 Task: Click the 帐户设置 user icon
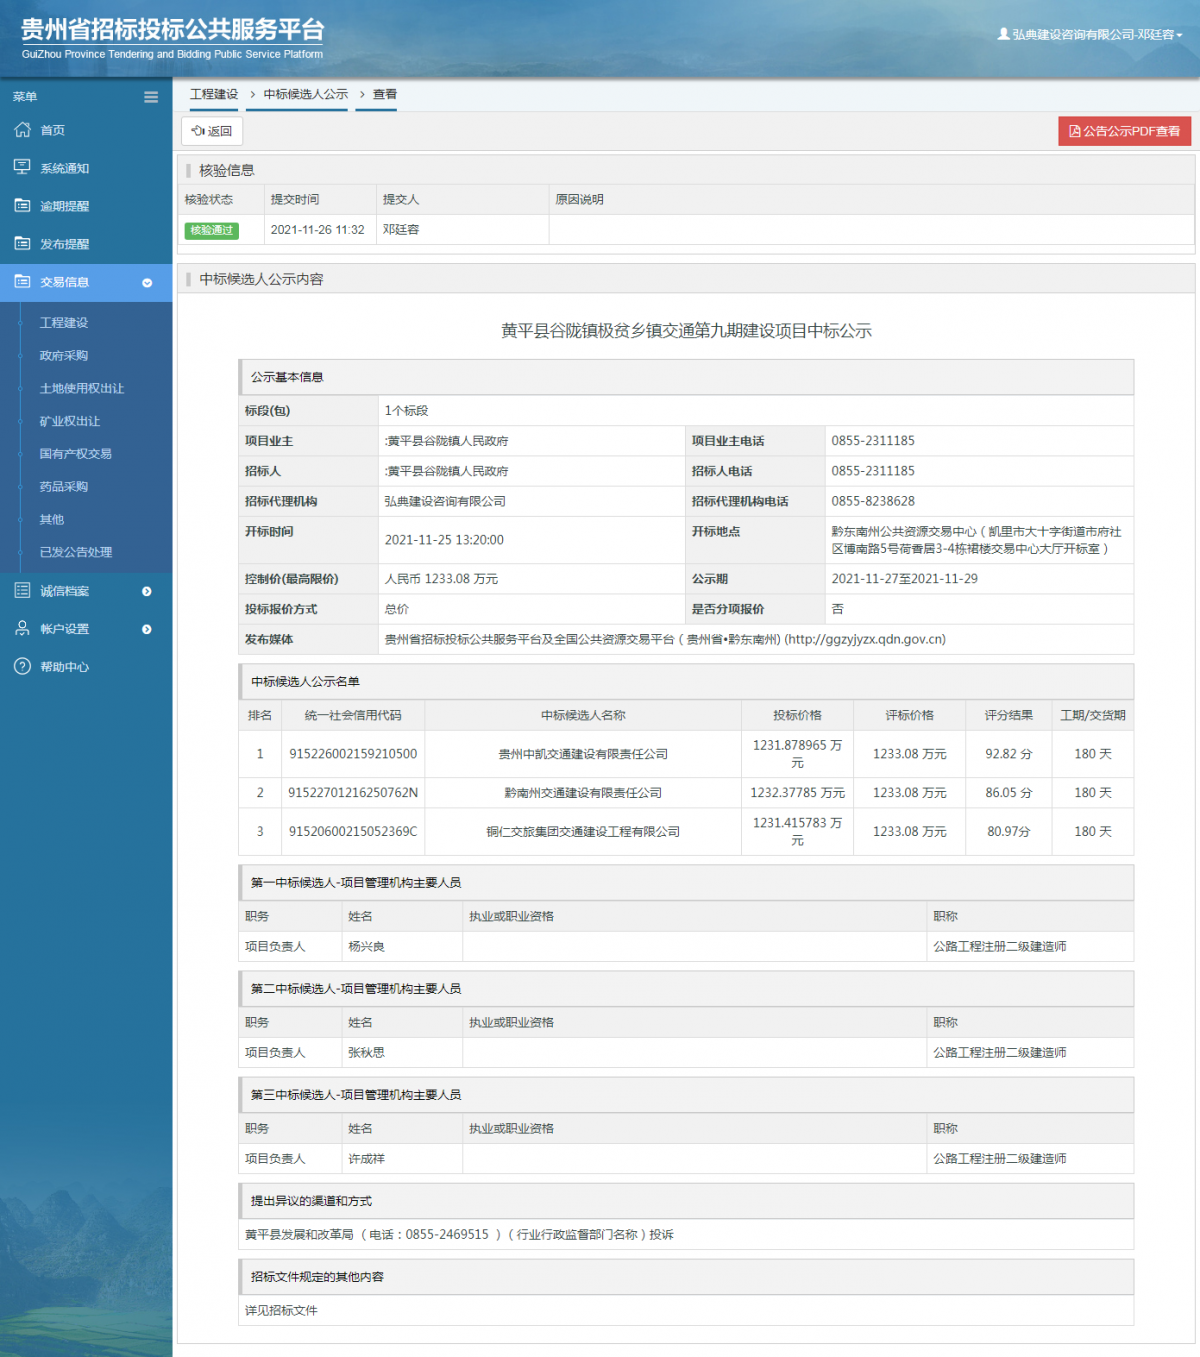(x=22, y=629)
